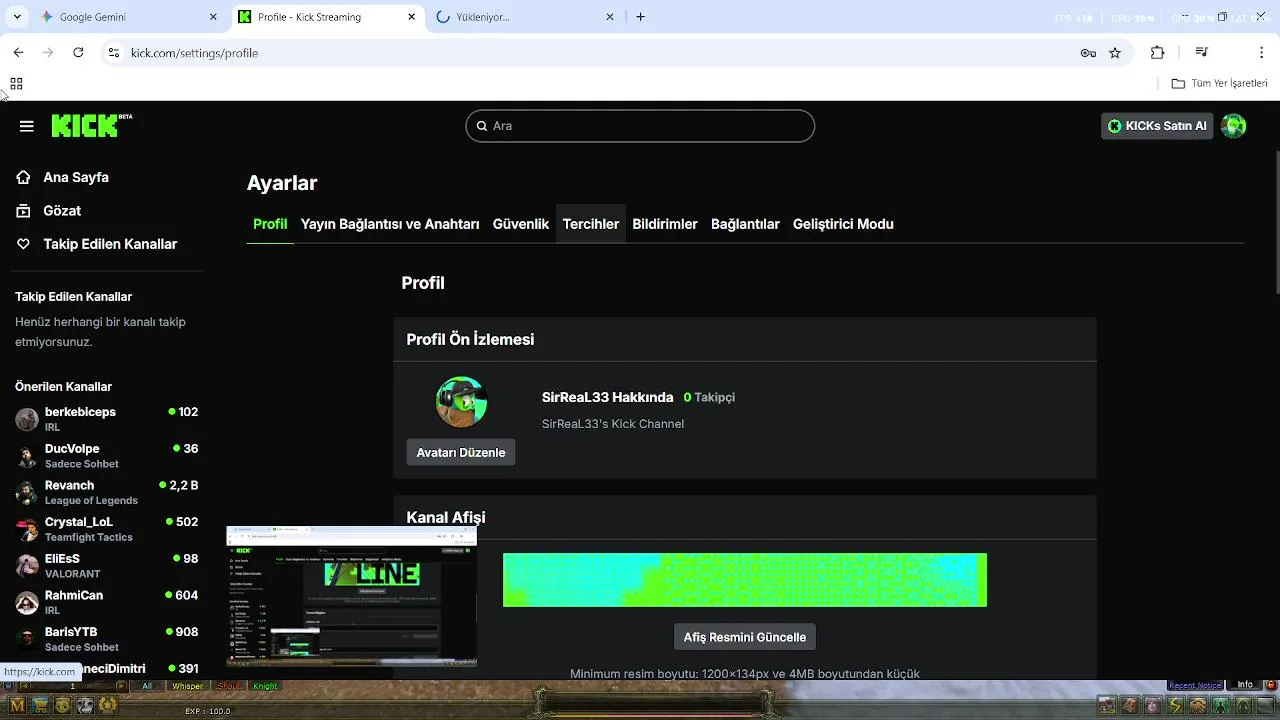
Task: Open Gözat browse icon in sidebar
Action: click(x=24, y=211)
